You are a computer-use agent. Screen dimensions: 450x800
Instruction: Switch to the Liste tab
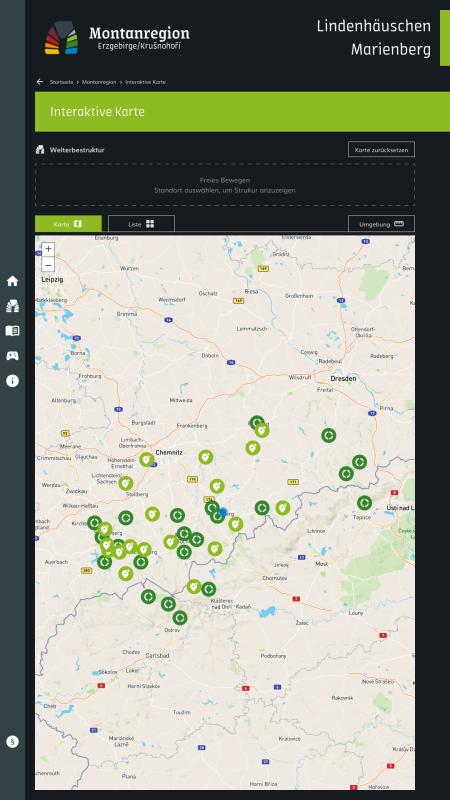pyautogui.click(x=141, y=224)
